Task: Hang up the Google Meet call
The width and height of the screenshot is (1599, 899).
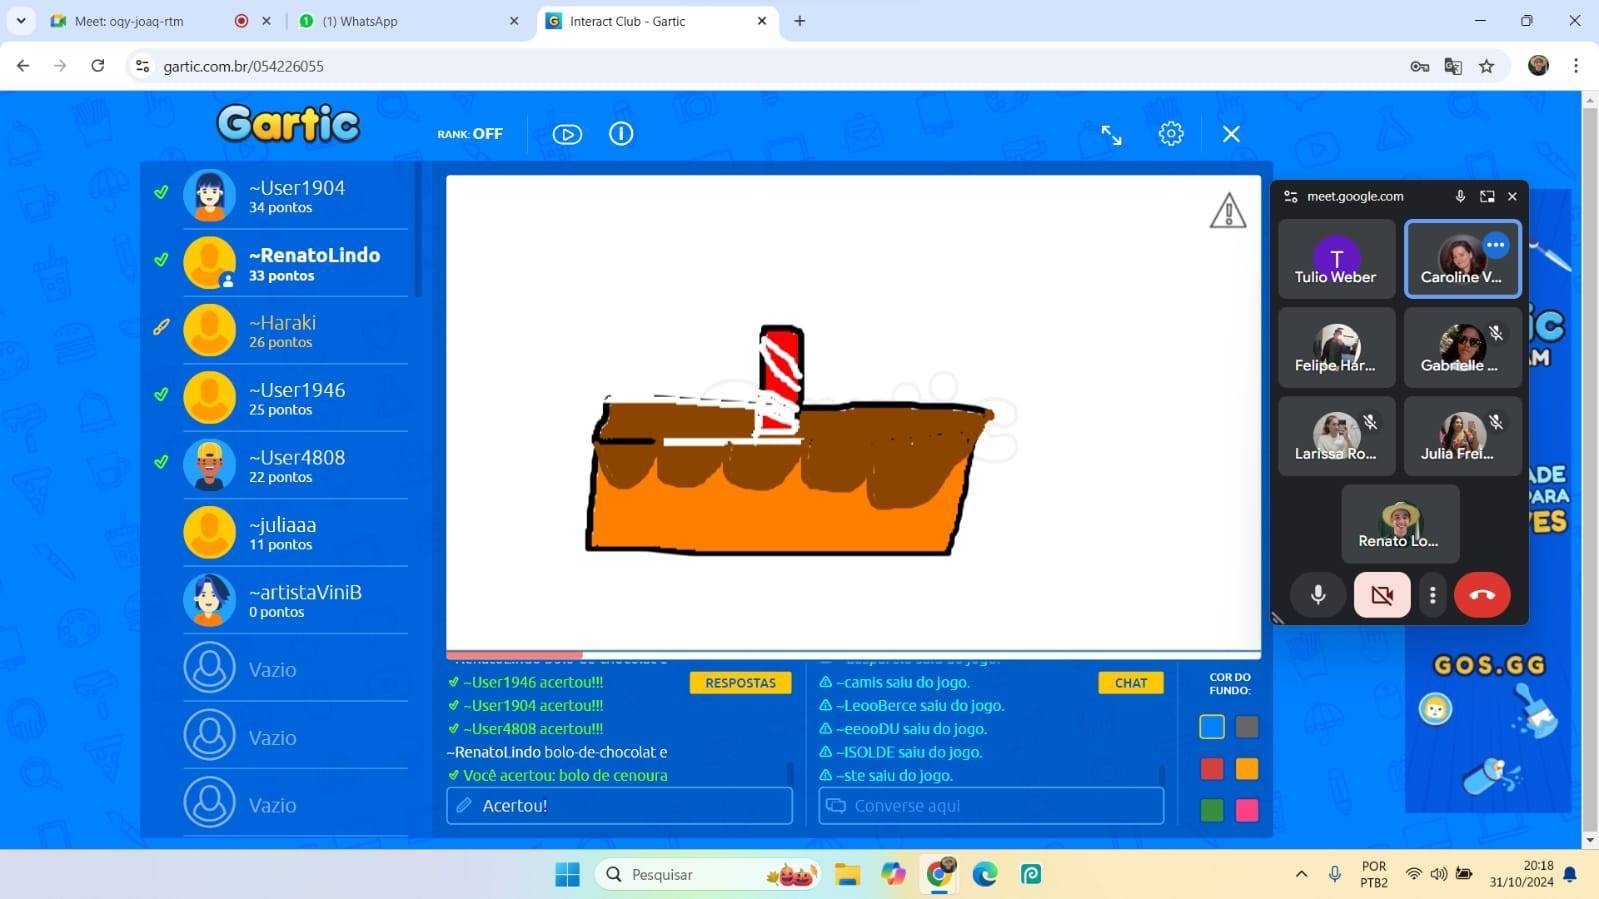Action: coord(1482,595)
